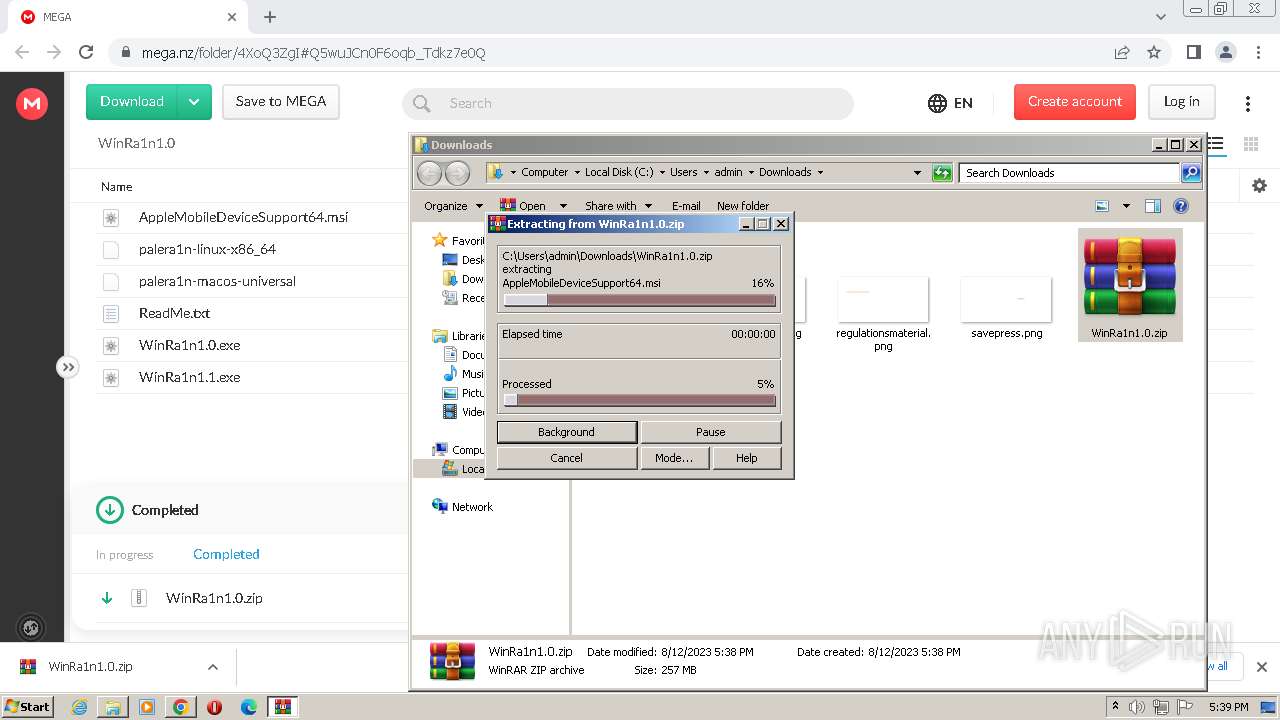The width and height of the screenshot is (1280, 720).
Task: Open the Download options dropdown arrow
Action: pos(195,102)
